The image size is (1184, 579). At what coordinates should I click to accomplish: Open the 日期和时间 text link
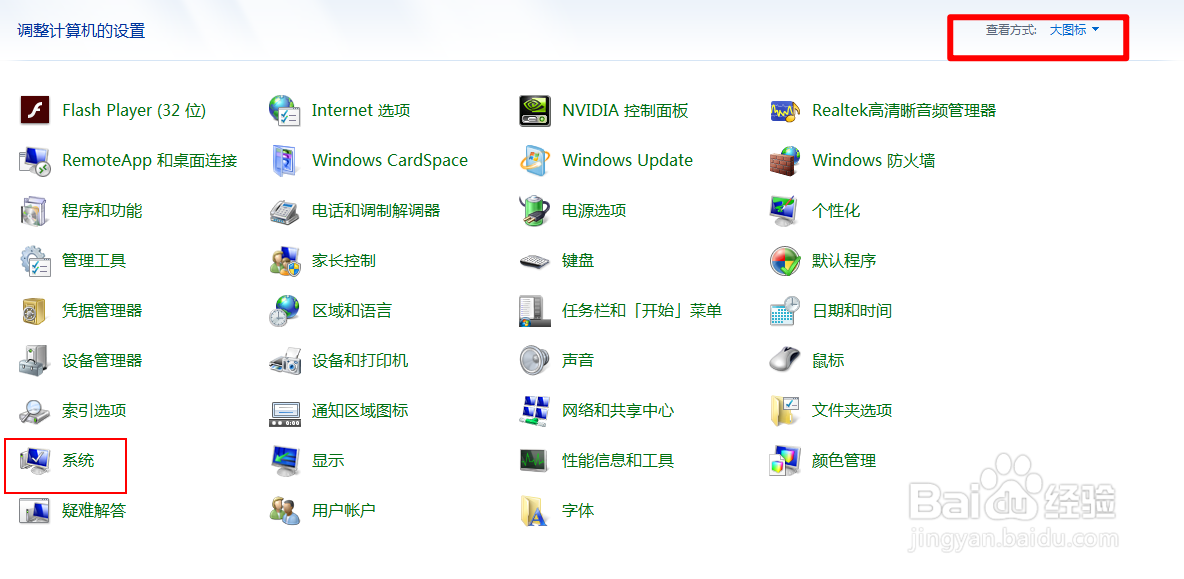point(852,310)
